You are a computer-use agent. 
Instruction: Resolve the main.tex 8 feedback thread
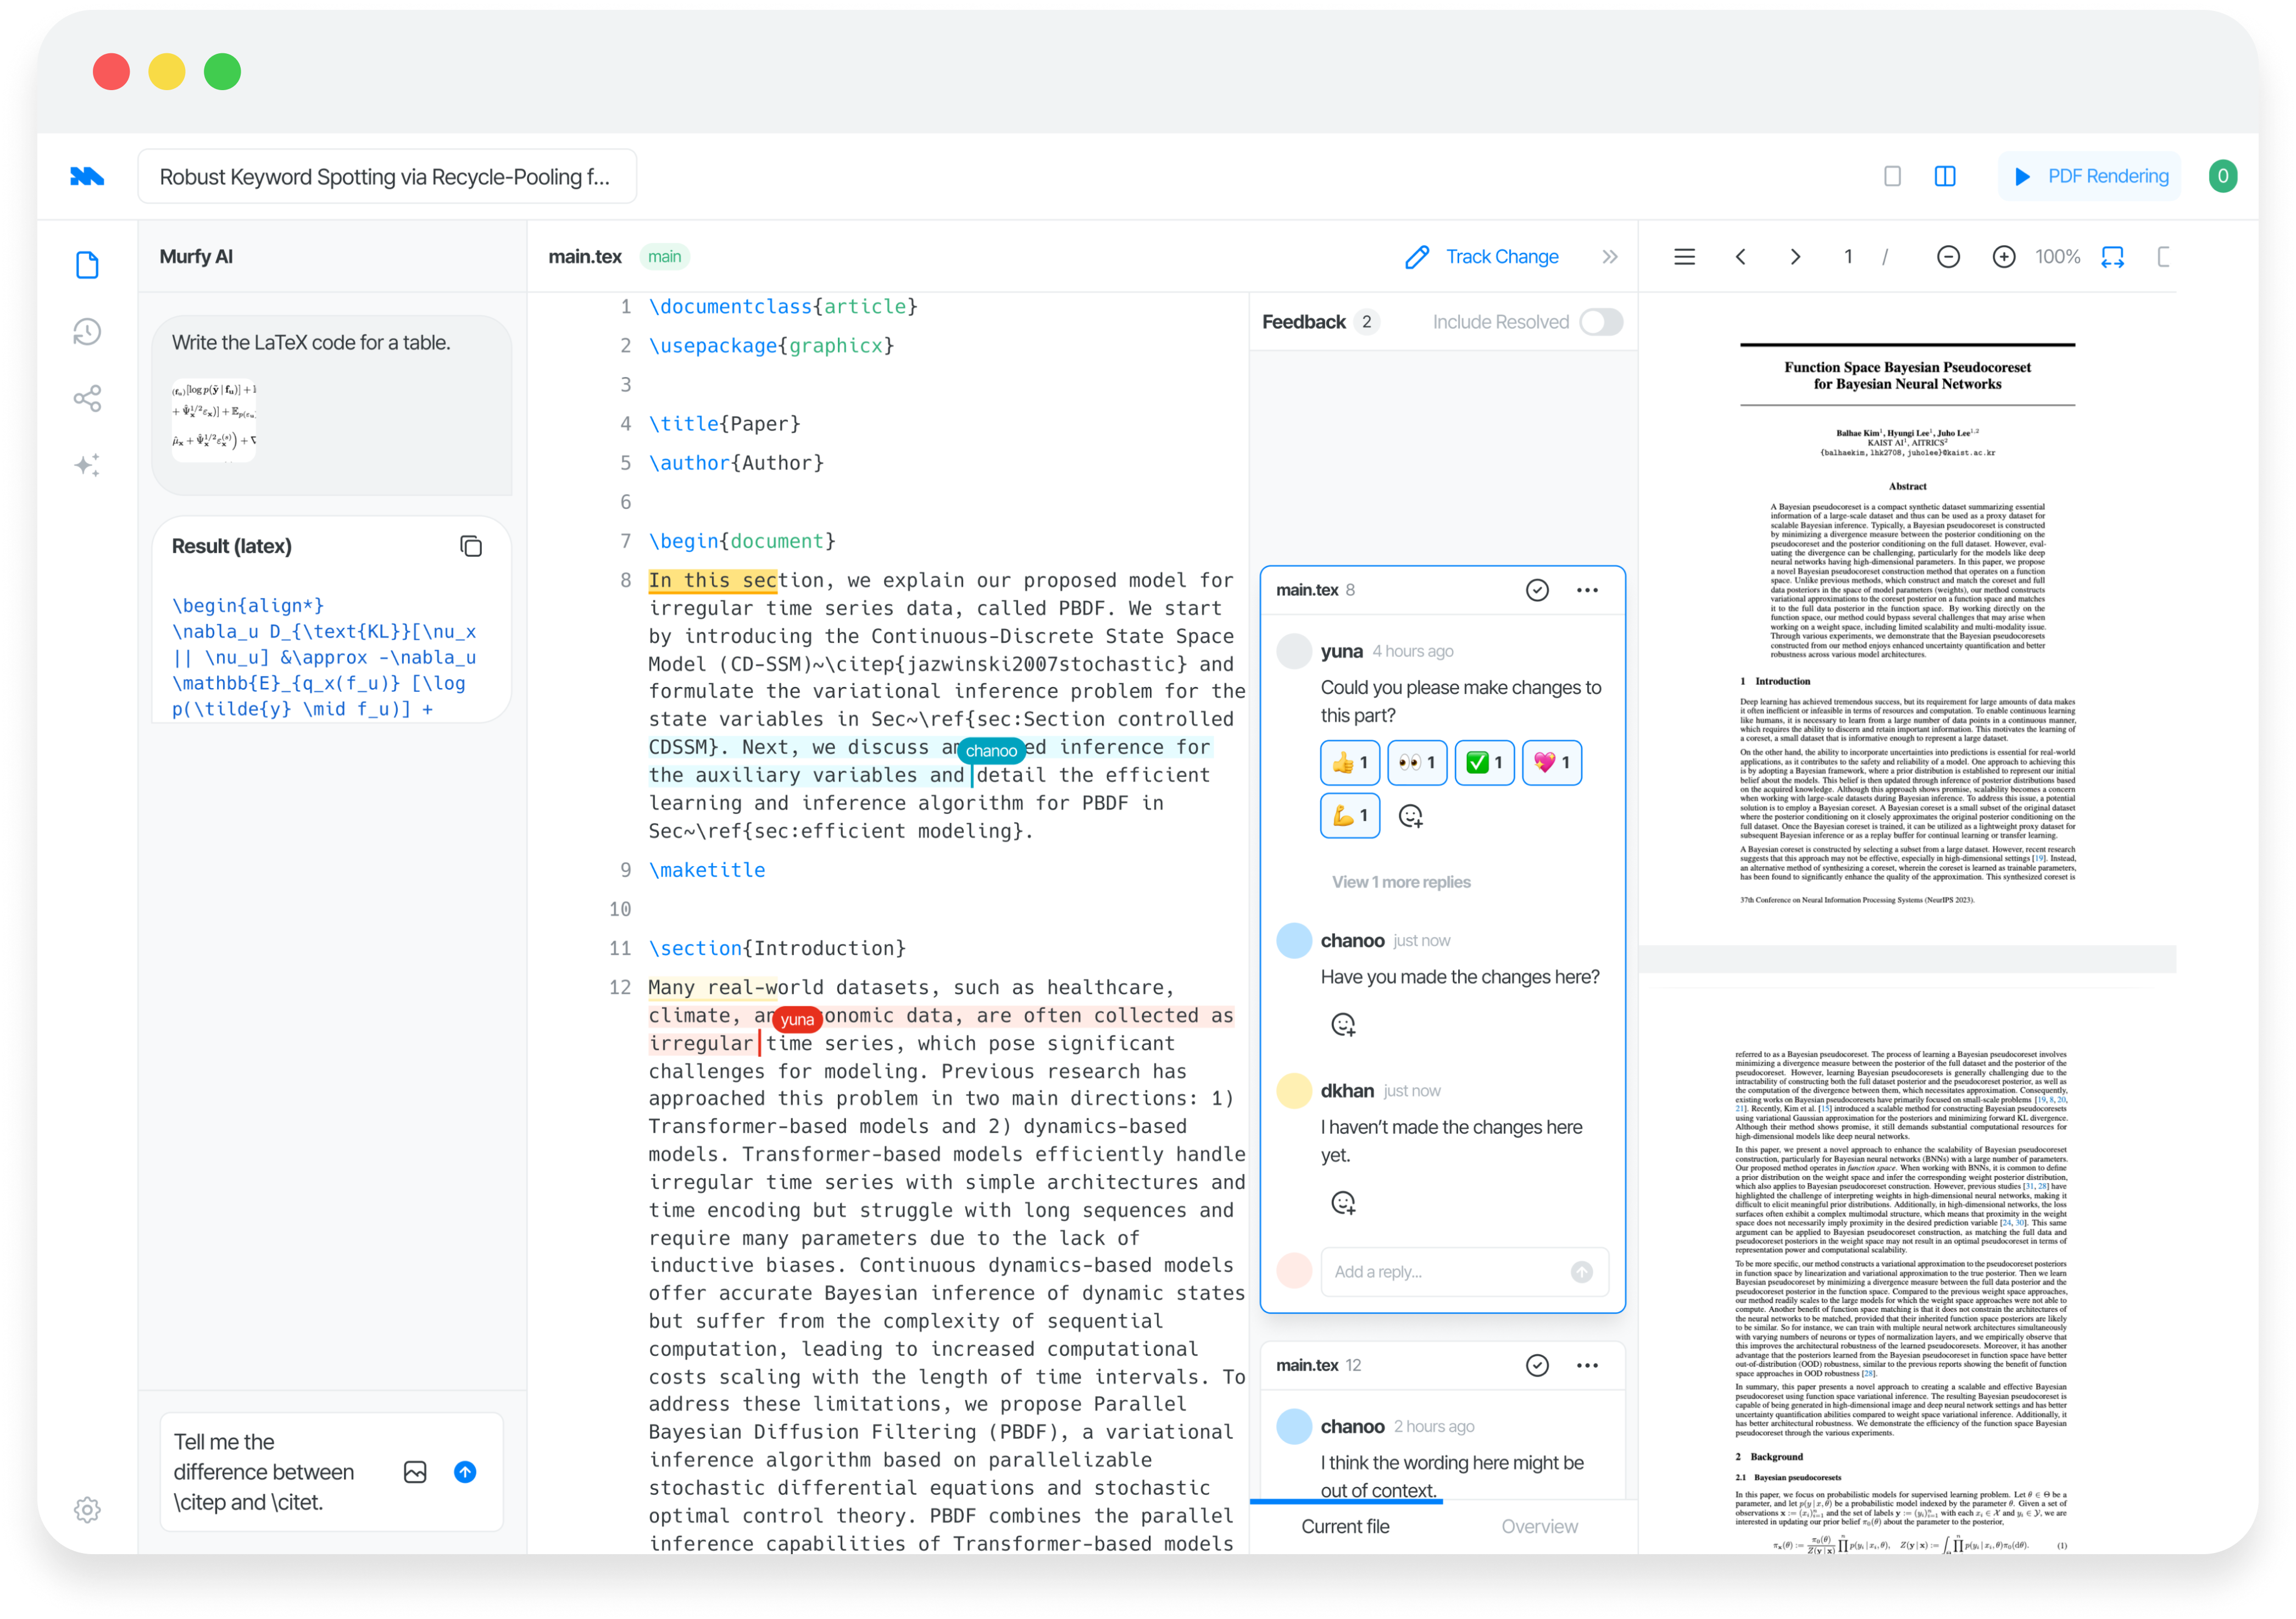coord(1537,590)
